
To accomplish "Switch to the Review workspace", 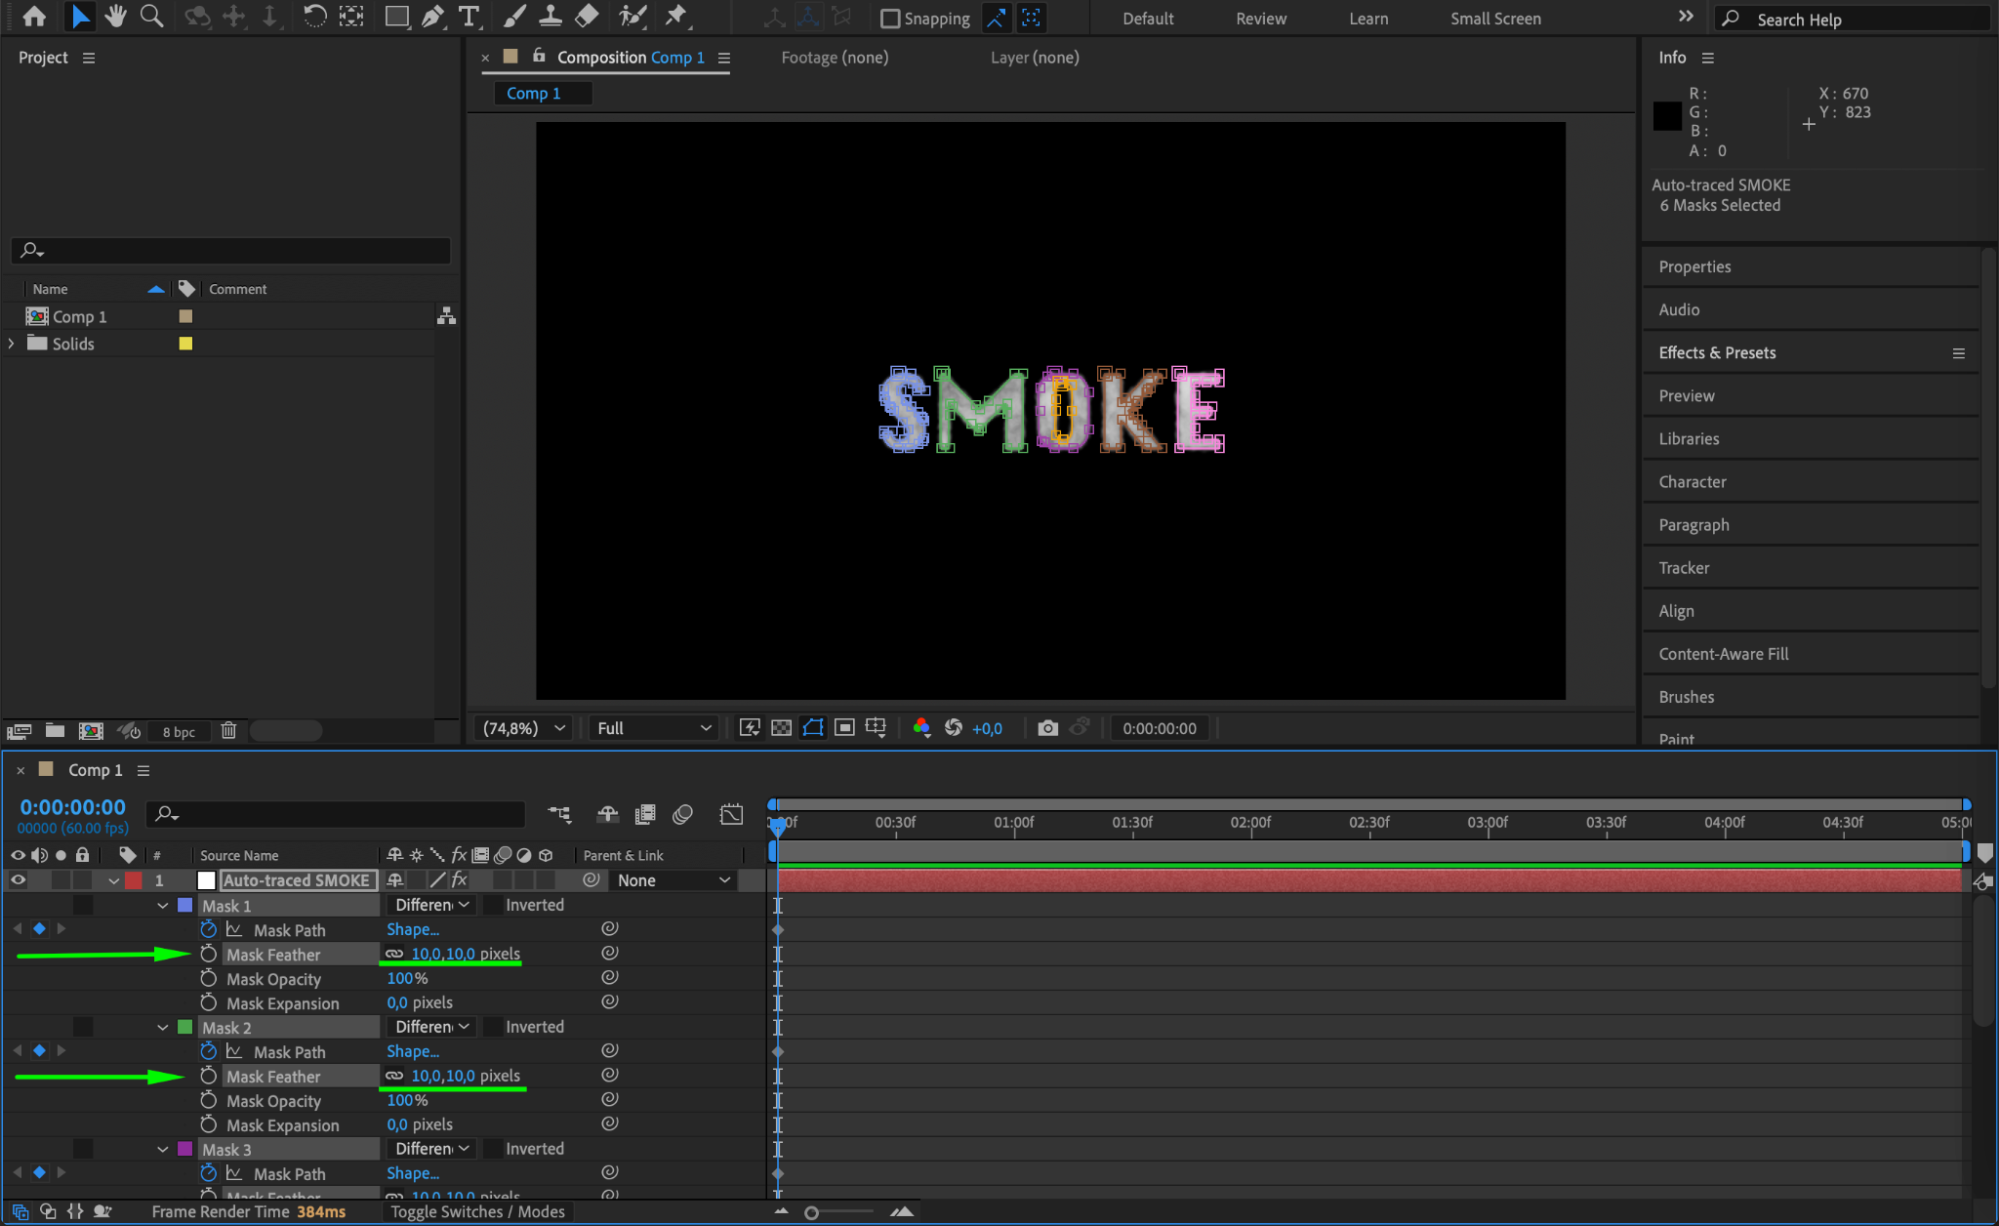I will [1260, 19].
